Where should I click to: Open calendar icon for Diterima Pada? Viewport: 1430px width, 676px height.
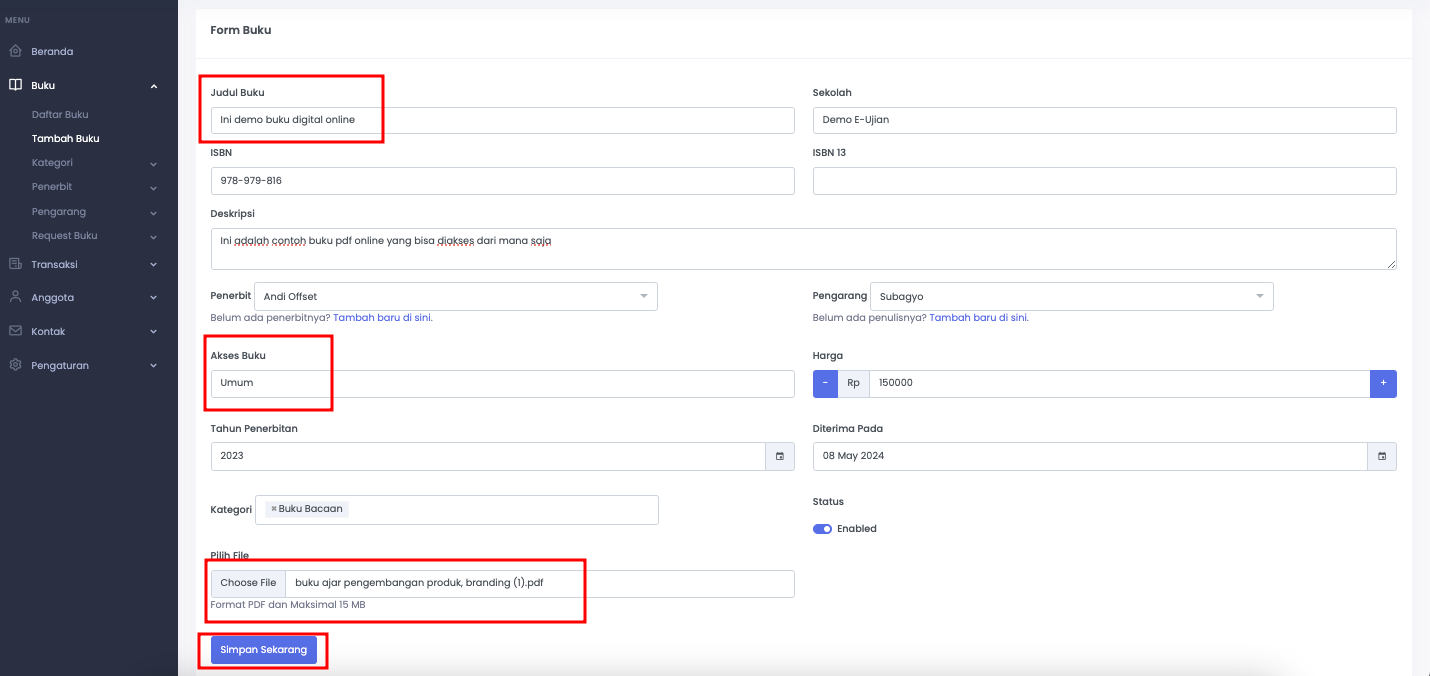1382,456
